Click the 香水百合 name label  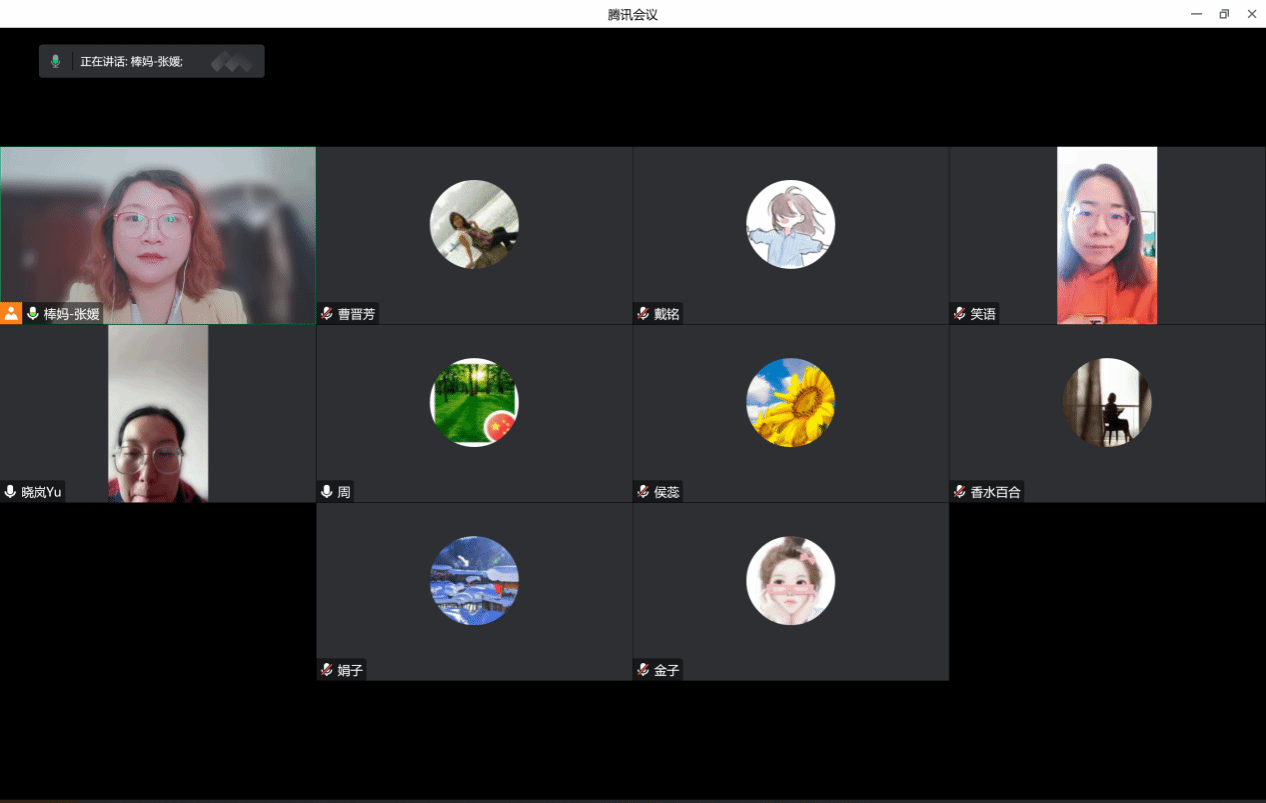click(995, 492)
